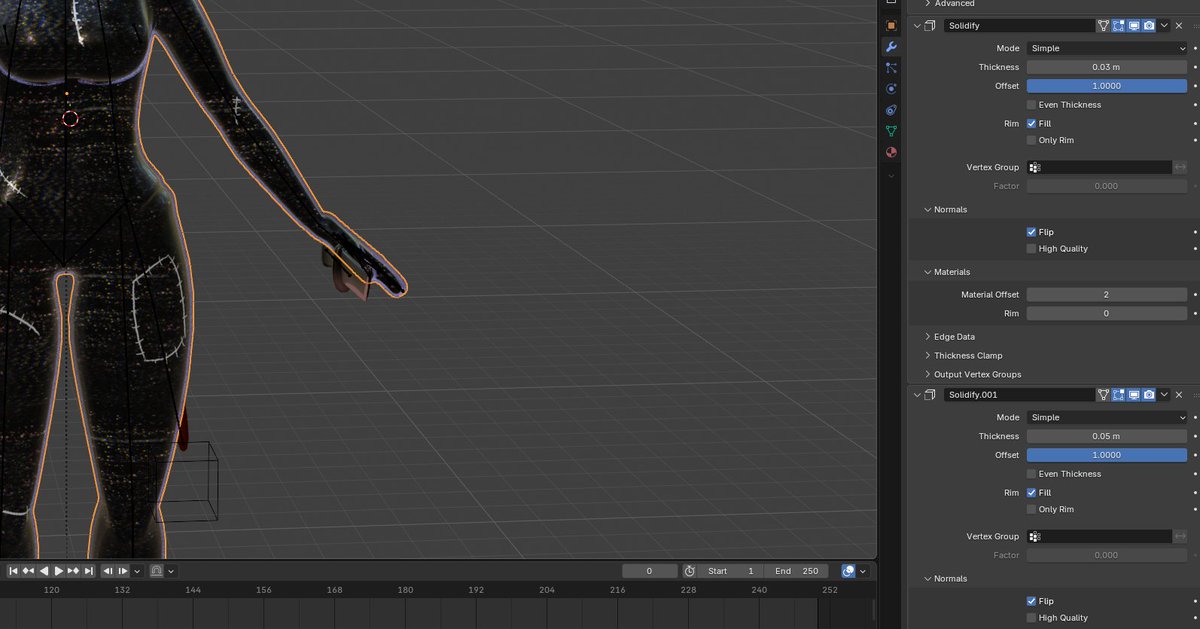Toggle auto keying magnet icon in timeline

point(157,571)
